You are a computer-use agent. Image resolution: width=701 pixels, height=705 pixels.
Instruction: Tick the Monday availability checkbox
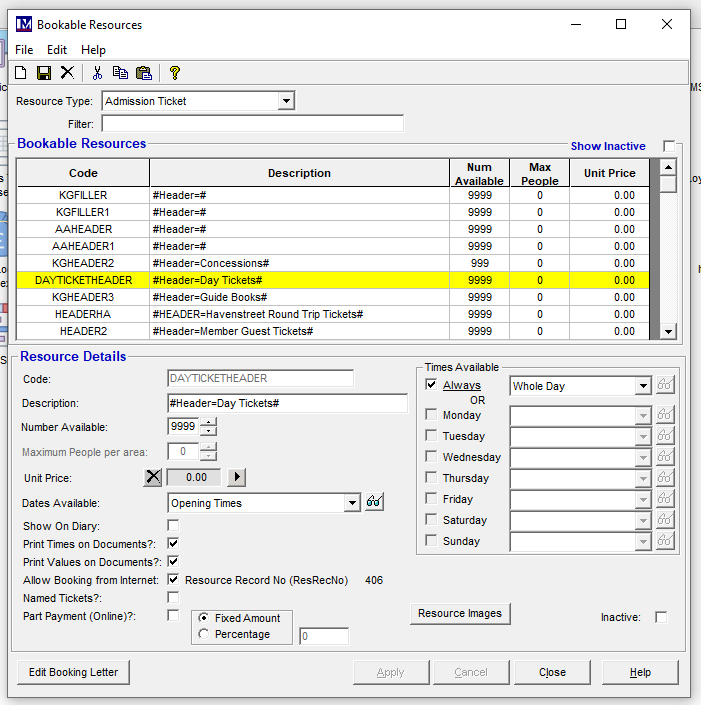click(x=431, y=415)
